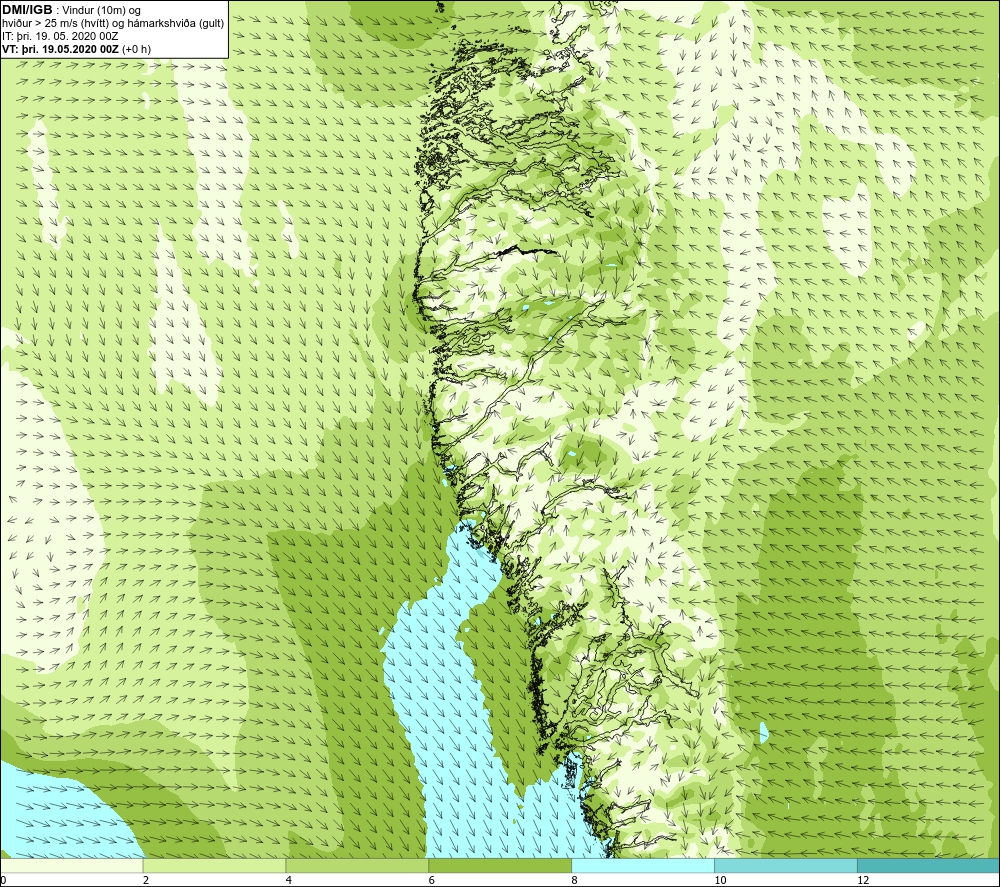Click the 2–4 m/s light green legend swatch
The height and width of the screenshot is (887, 1000).
coord(214,865)
